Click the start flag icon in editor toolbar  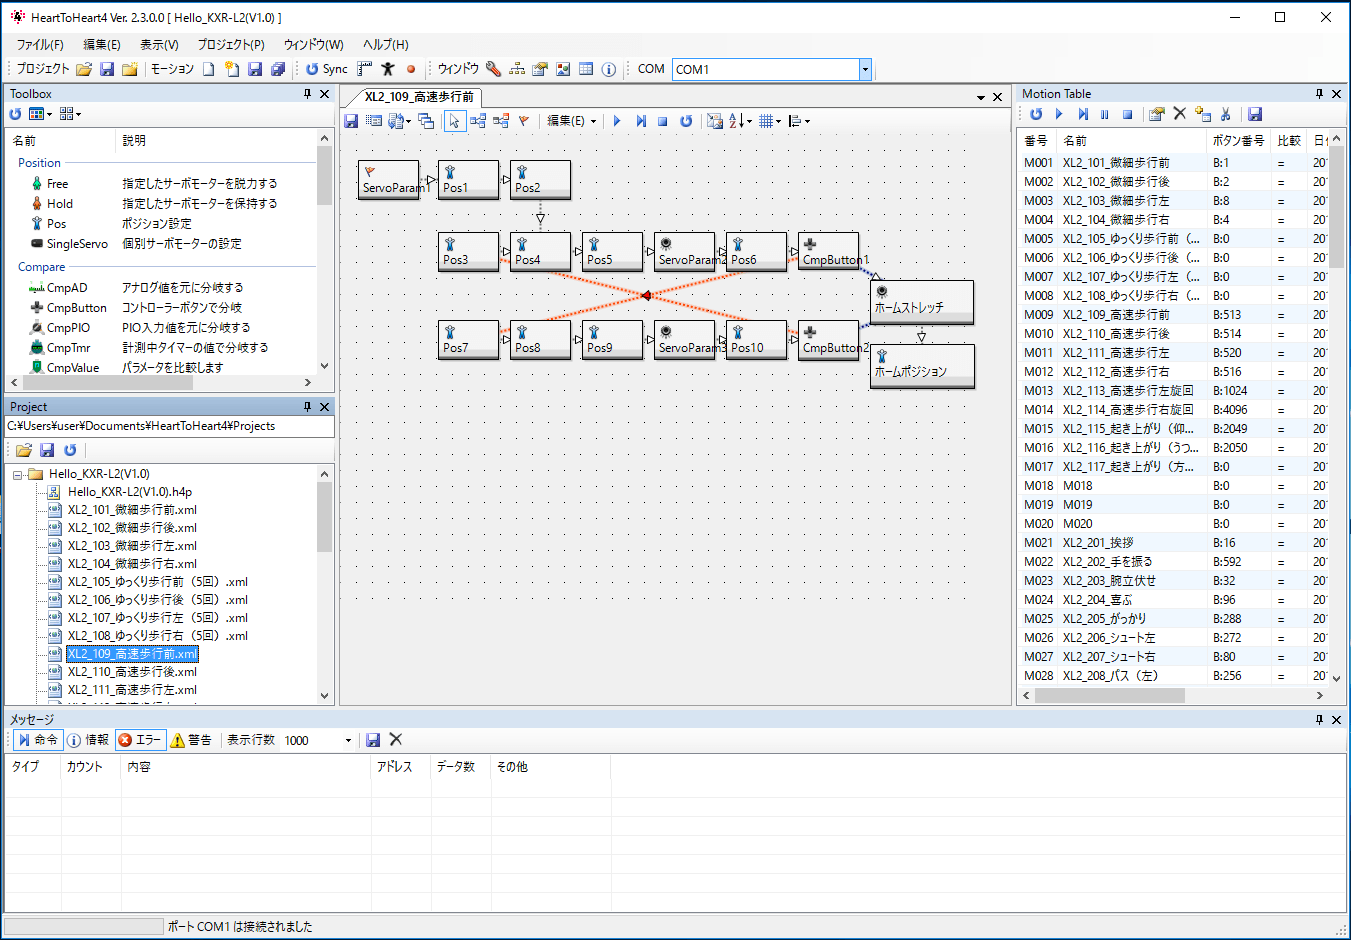click(x=524, y=121)
